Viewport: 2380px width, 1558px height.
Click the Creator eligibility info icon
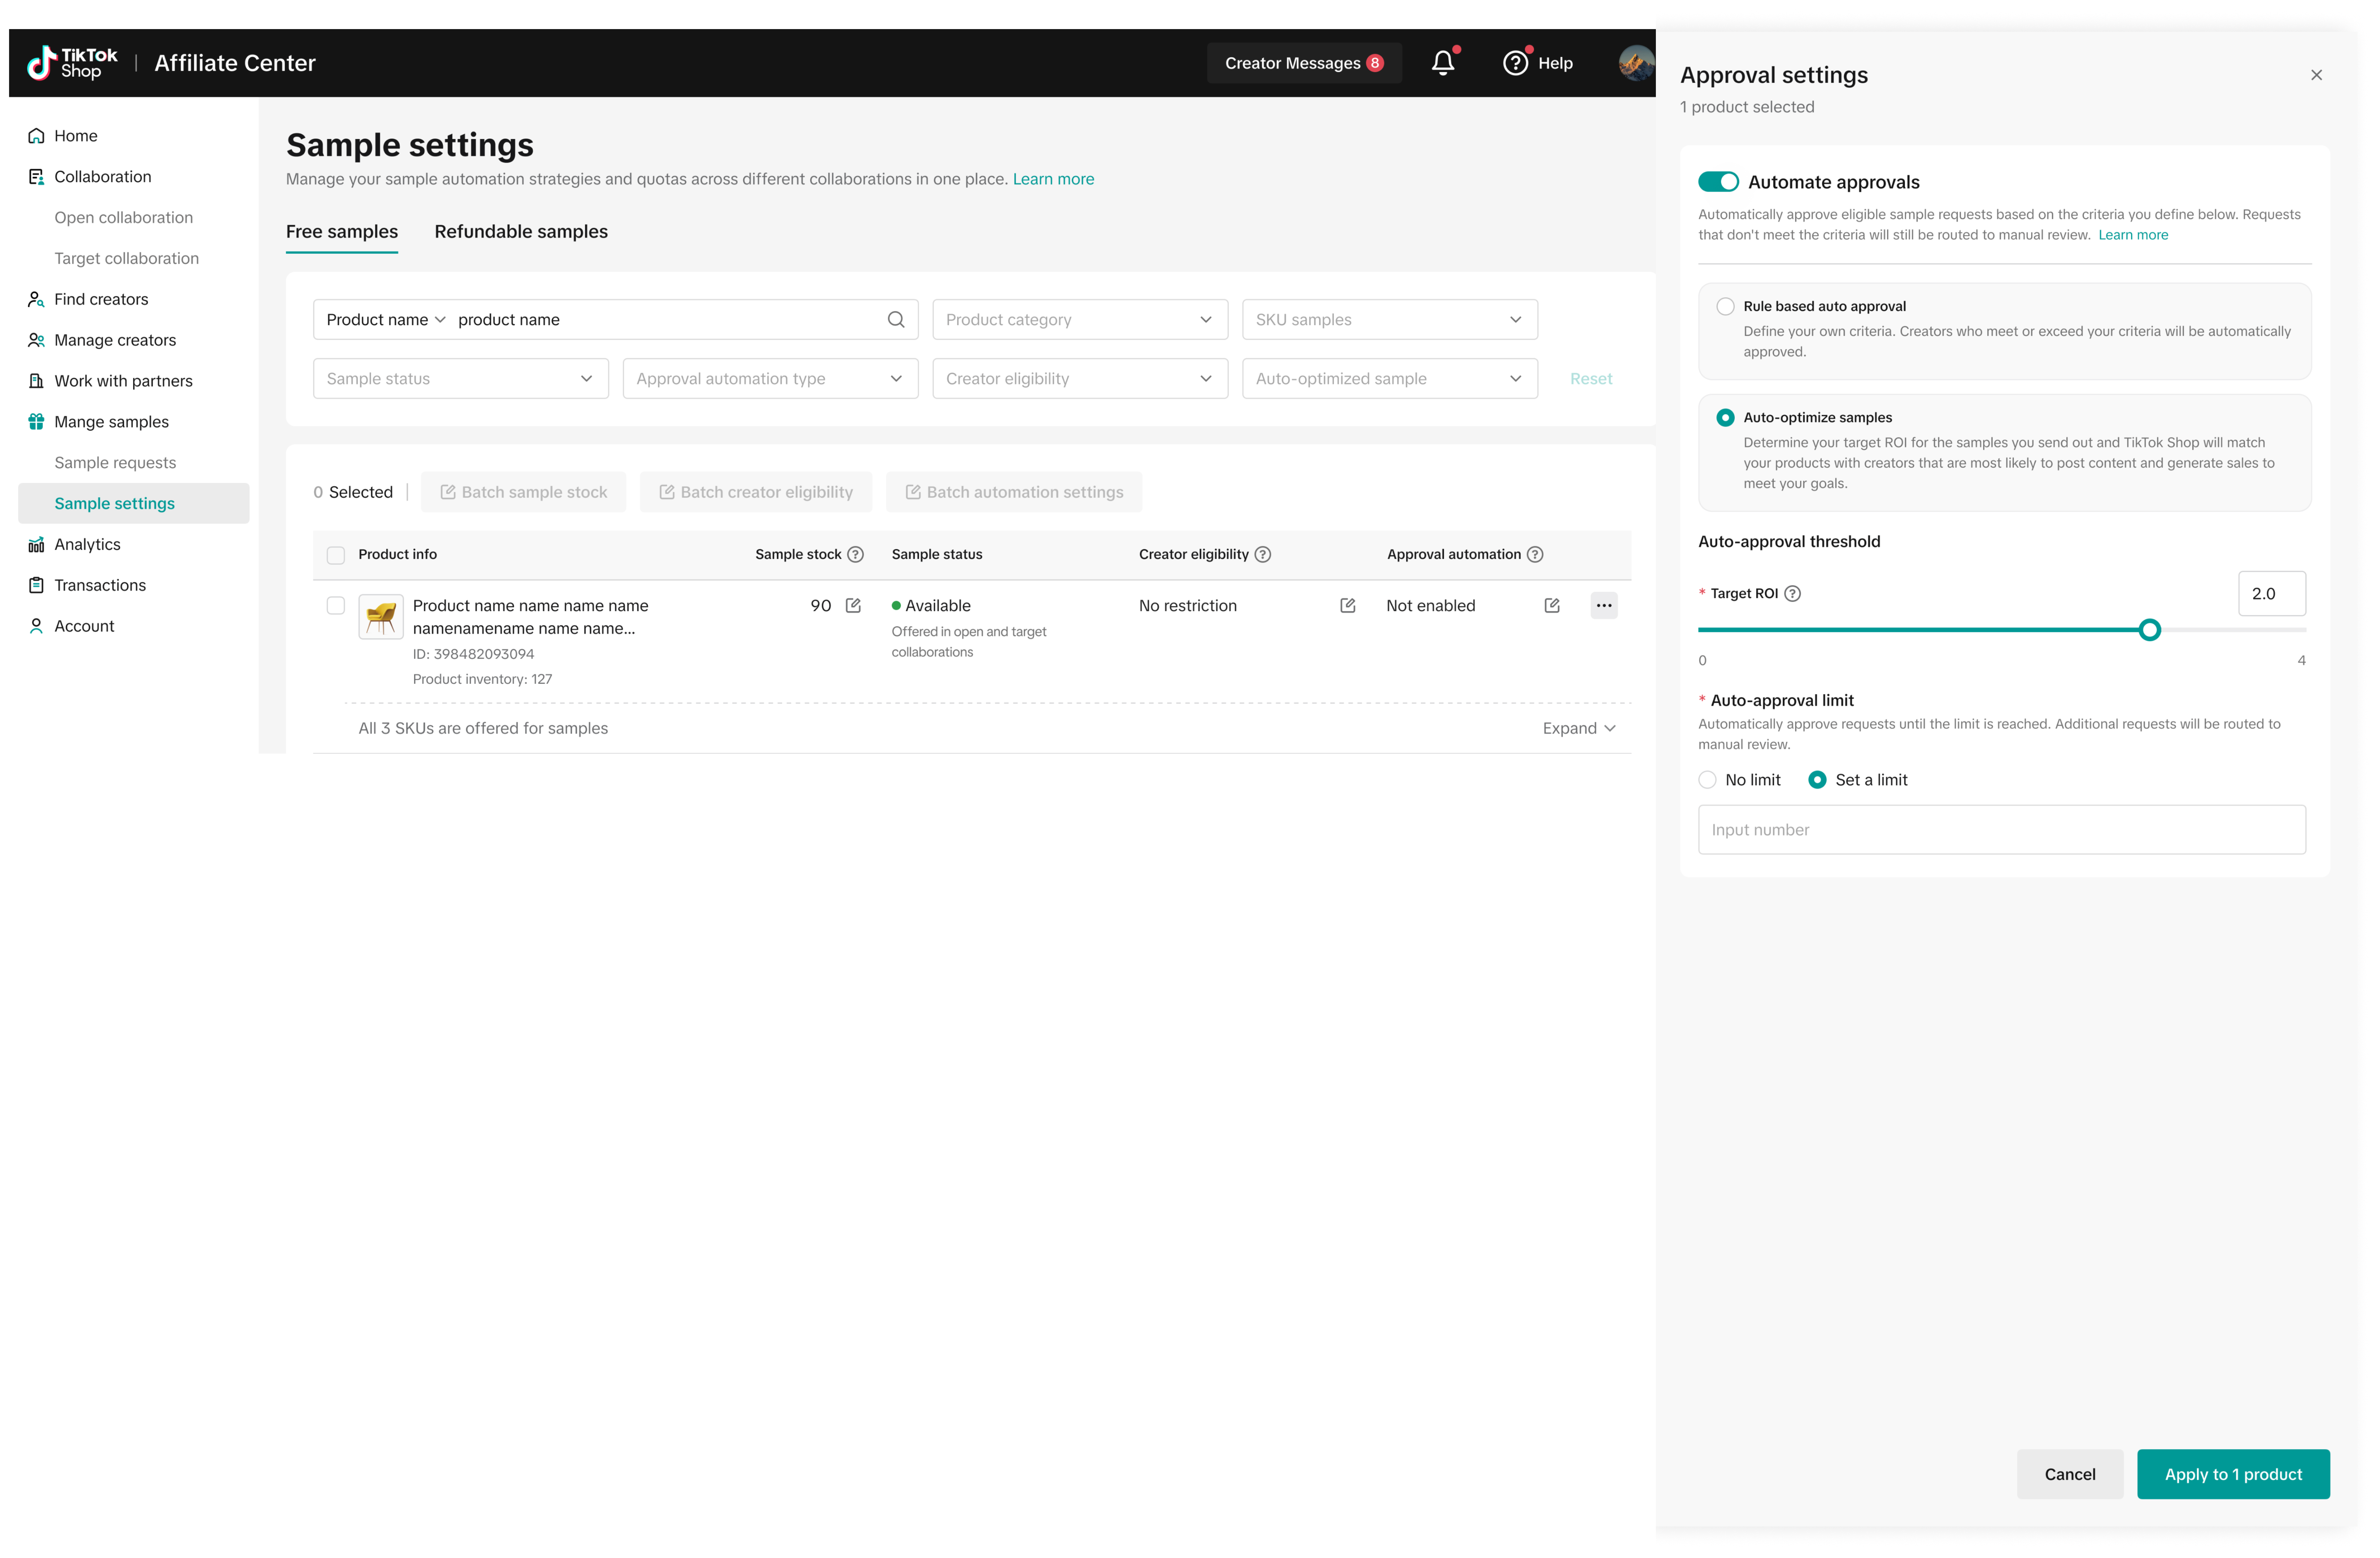pyautogui.click(x=1263, y=555)
